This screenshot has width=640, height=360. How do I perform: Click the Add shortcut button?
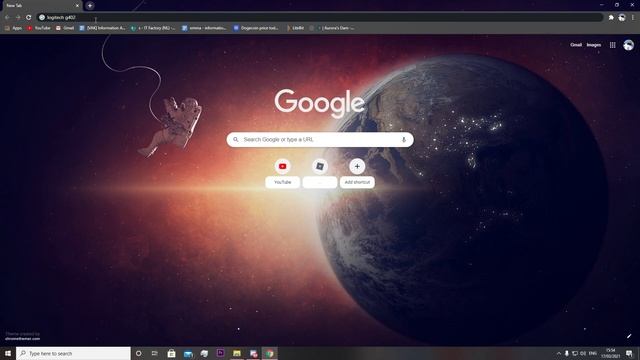pos(357,173)
